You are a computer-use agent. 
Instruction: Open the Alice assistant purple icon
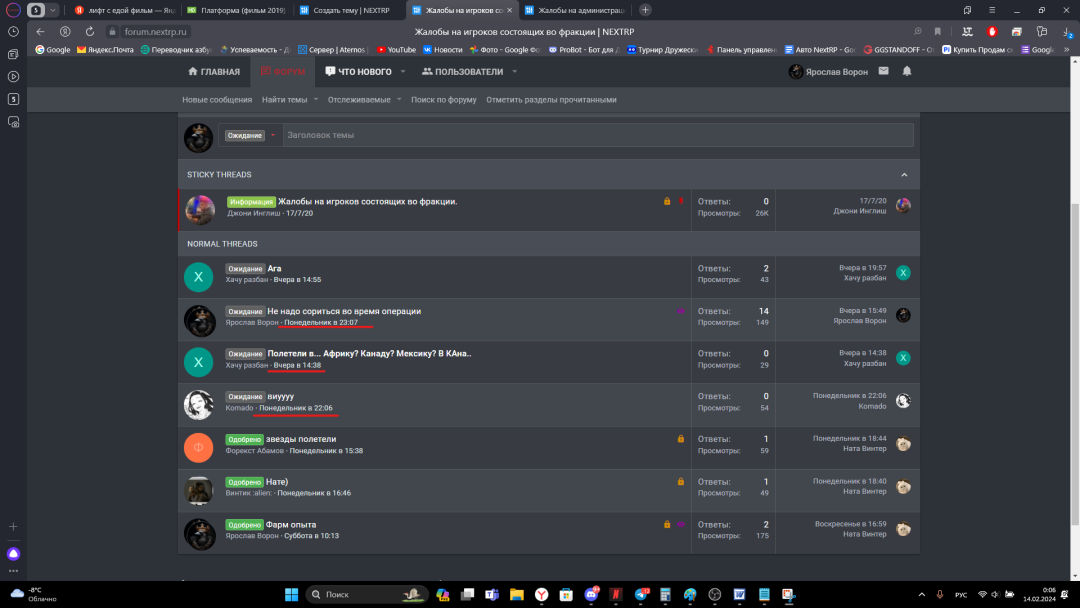pyautogui.click(x=13, y=554)
